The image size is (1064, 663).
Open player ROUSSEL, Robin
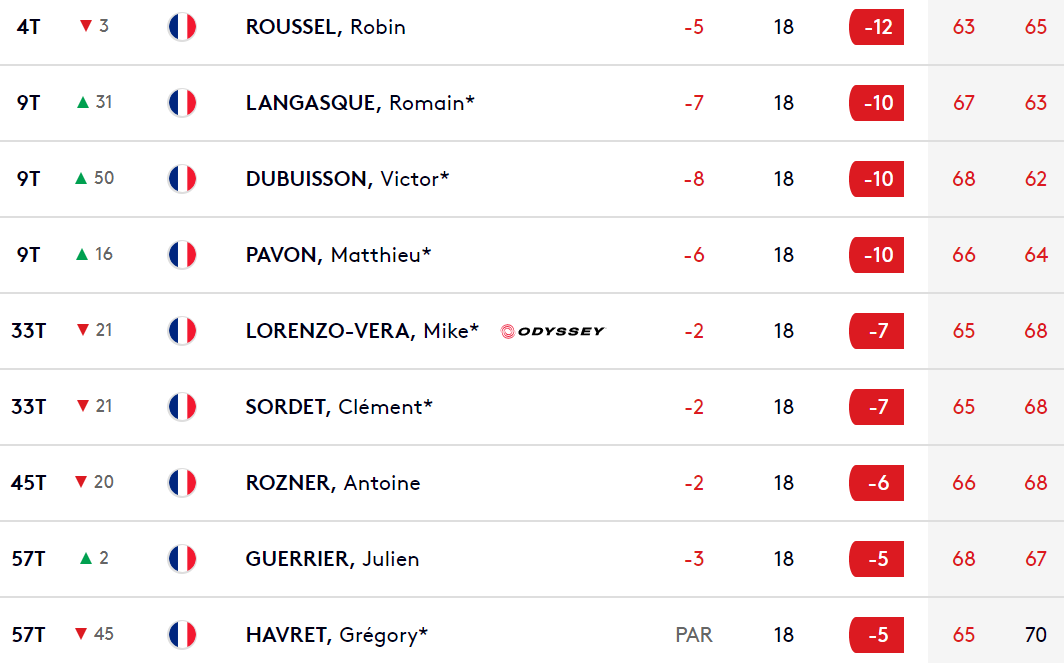point(326,27)
